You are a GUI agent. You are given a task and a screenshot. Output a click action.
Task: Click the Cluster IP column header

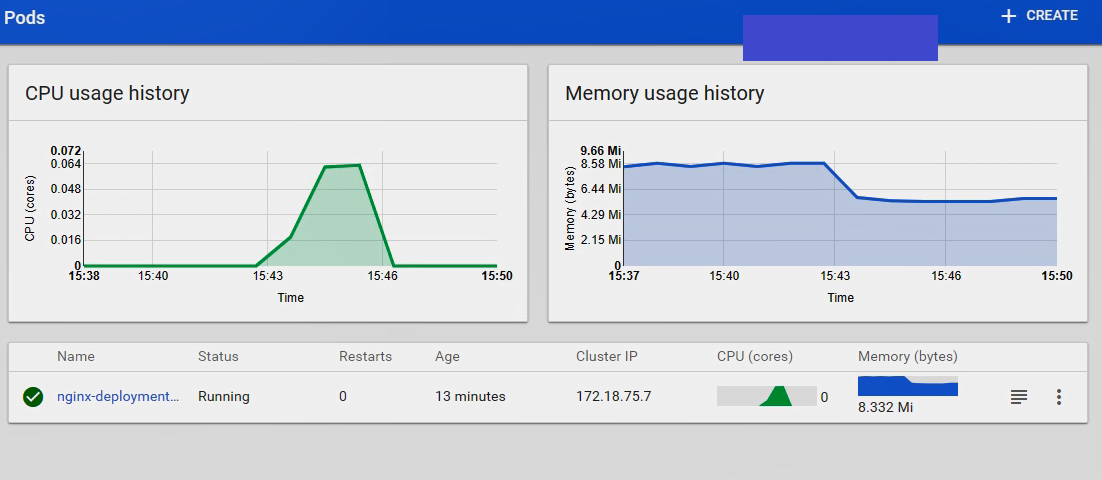pos(607,356)
